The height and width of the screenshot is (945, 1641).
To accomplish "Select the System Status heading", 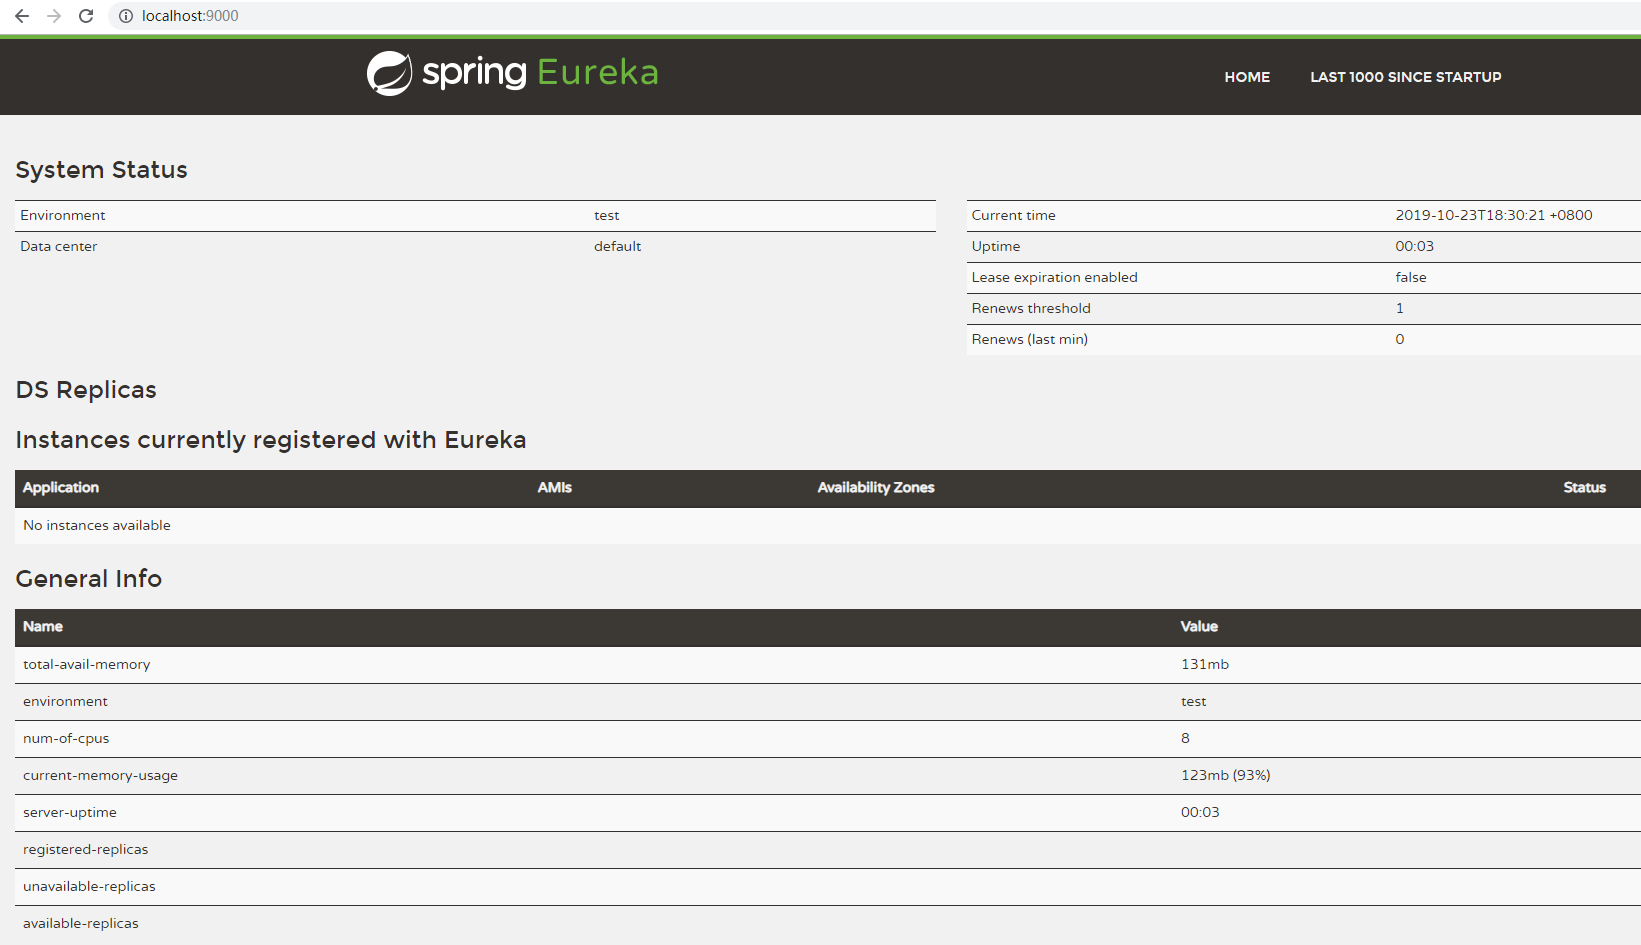I will [x=101, y=170].
